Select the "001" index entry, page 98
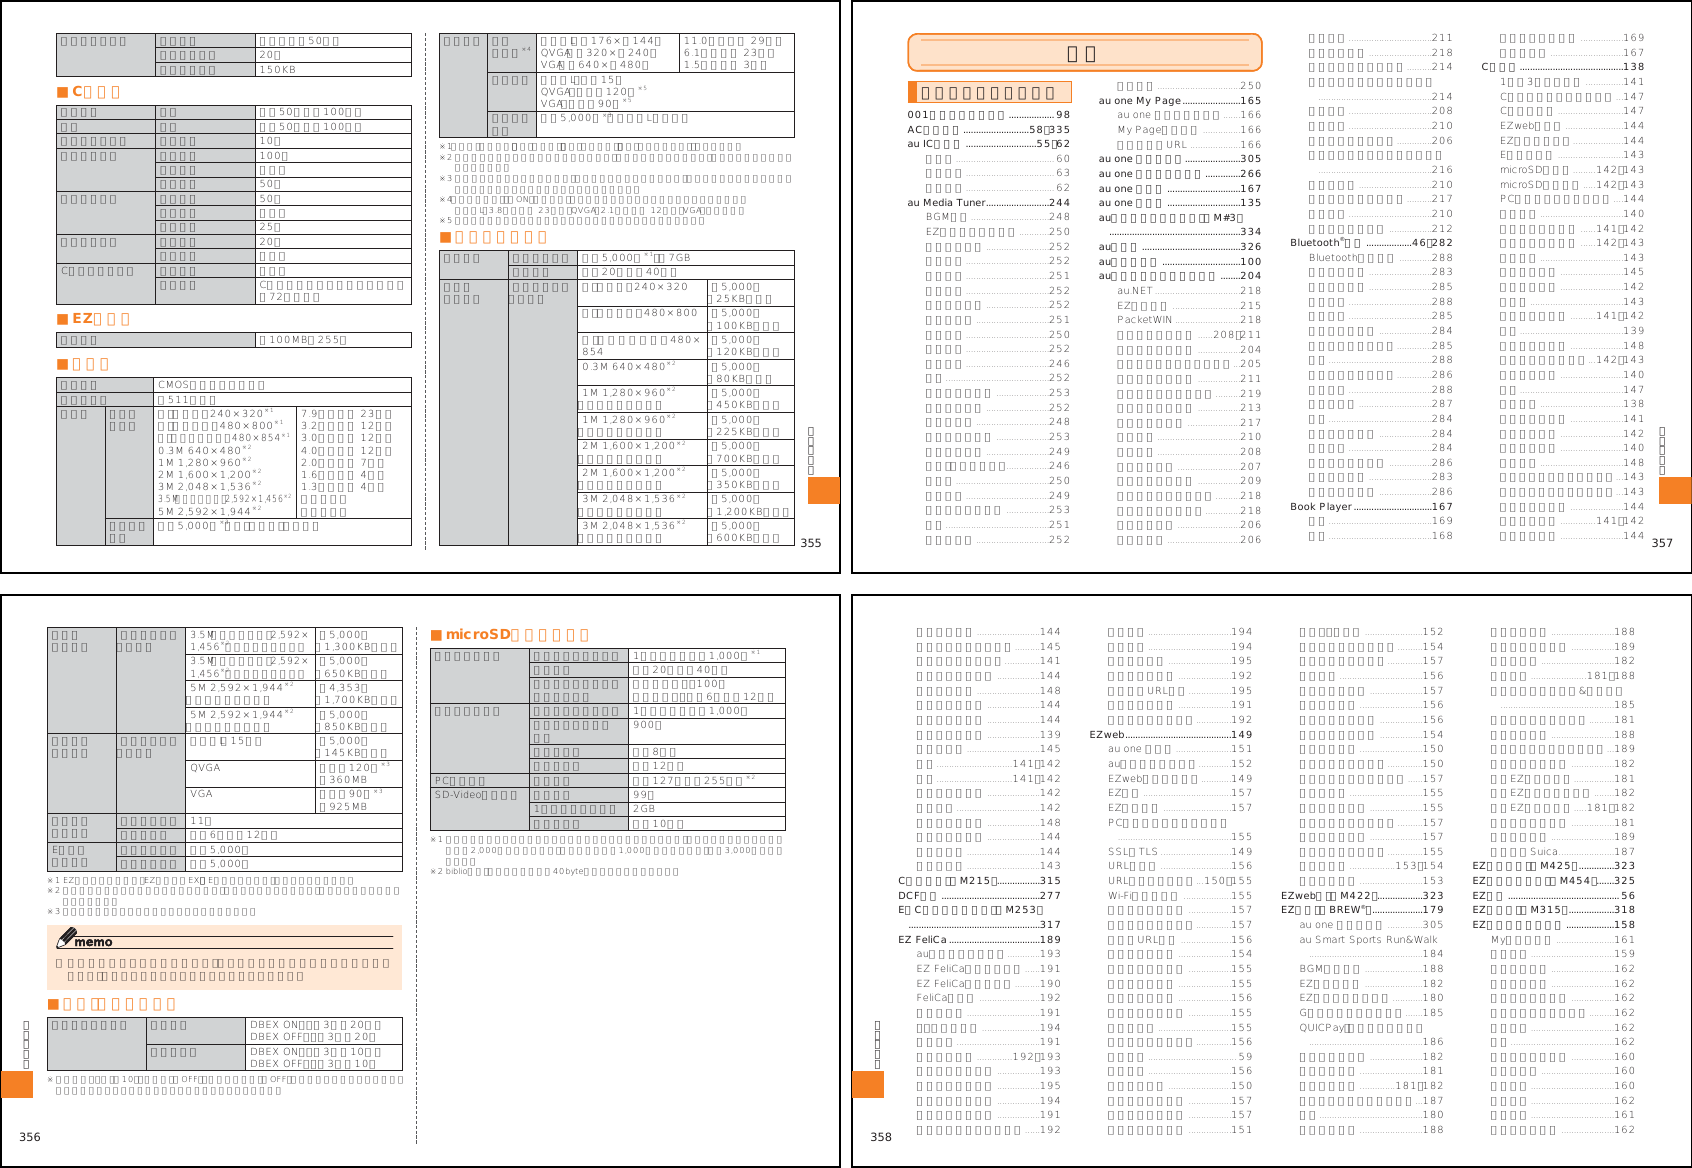Image resolution: width=1692 pixels, height=1168 pixels. (x=988, y=115)
